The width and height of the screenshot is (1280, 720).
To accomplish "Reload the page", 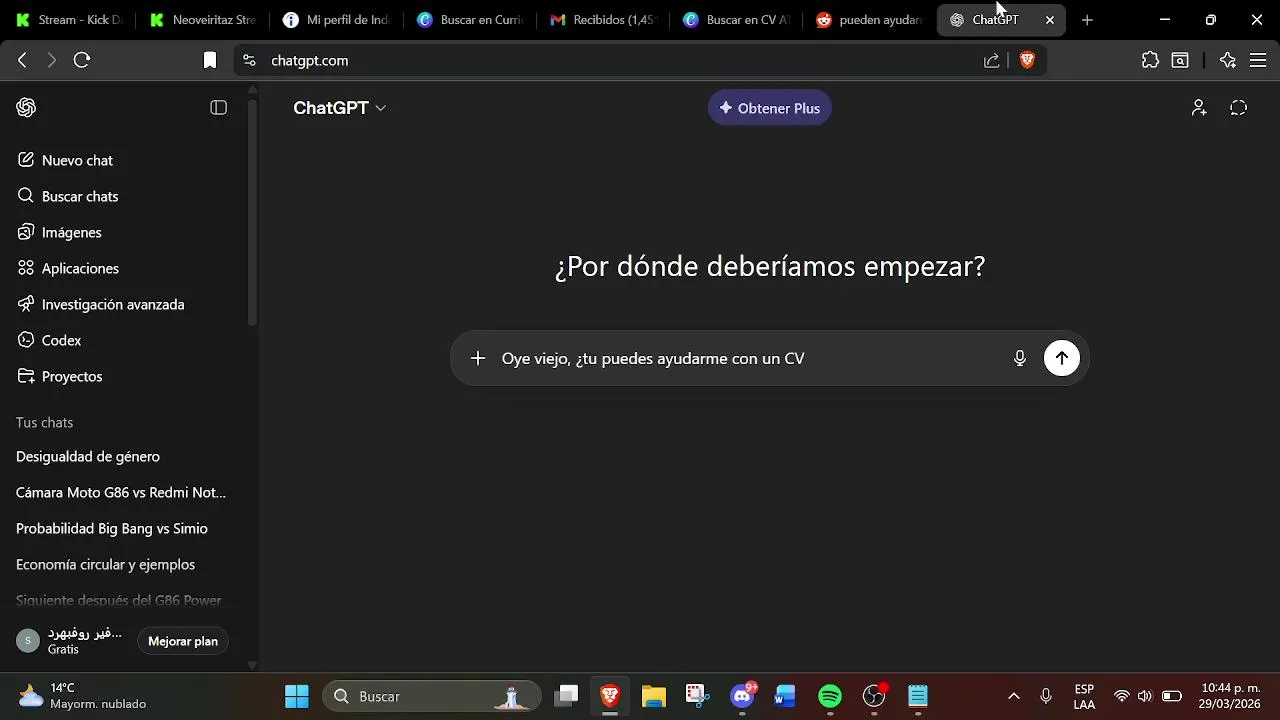I will [82, 60].
